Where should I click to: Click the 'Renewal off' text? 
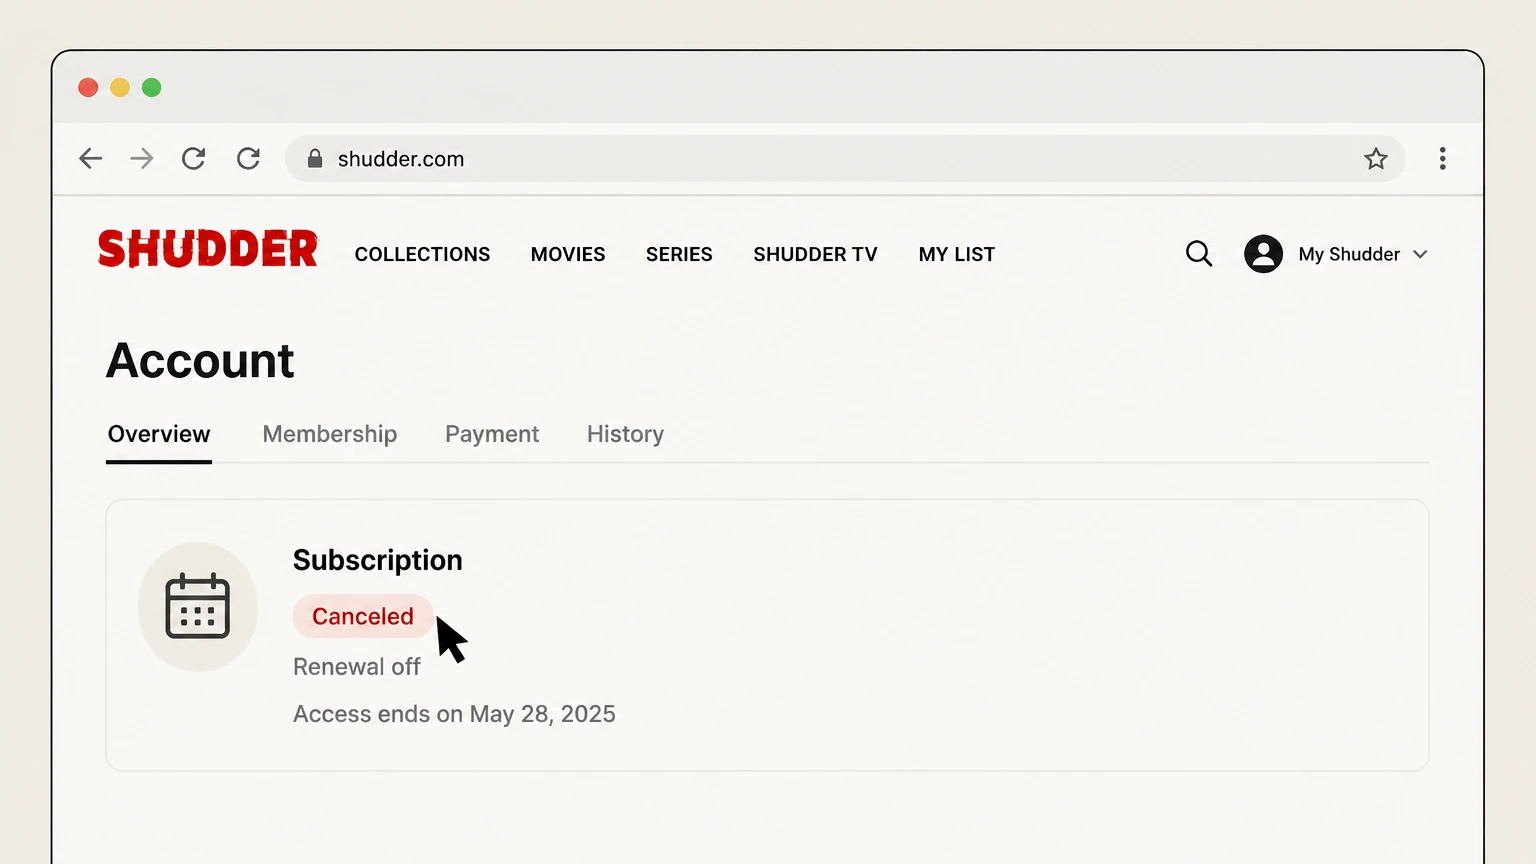coord(357,666)
